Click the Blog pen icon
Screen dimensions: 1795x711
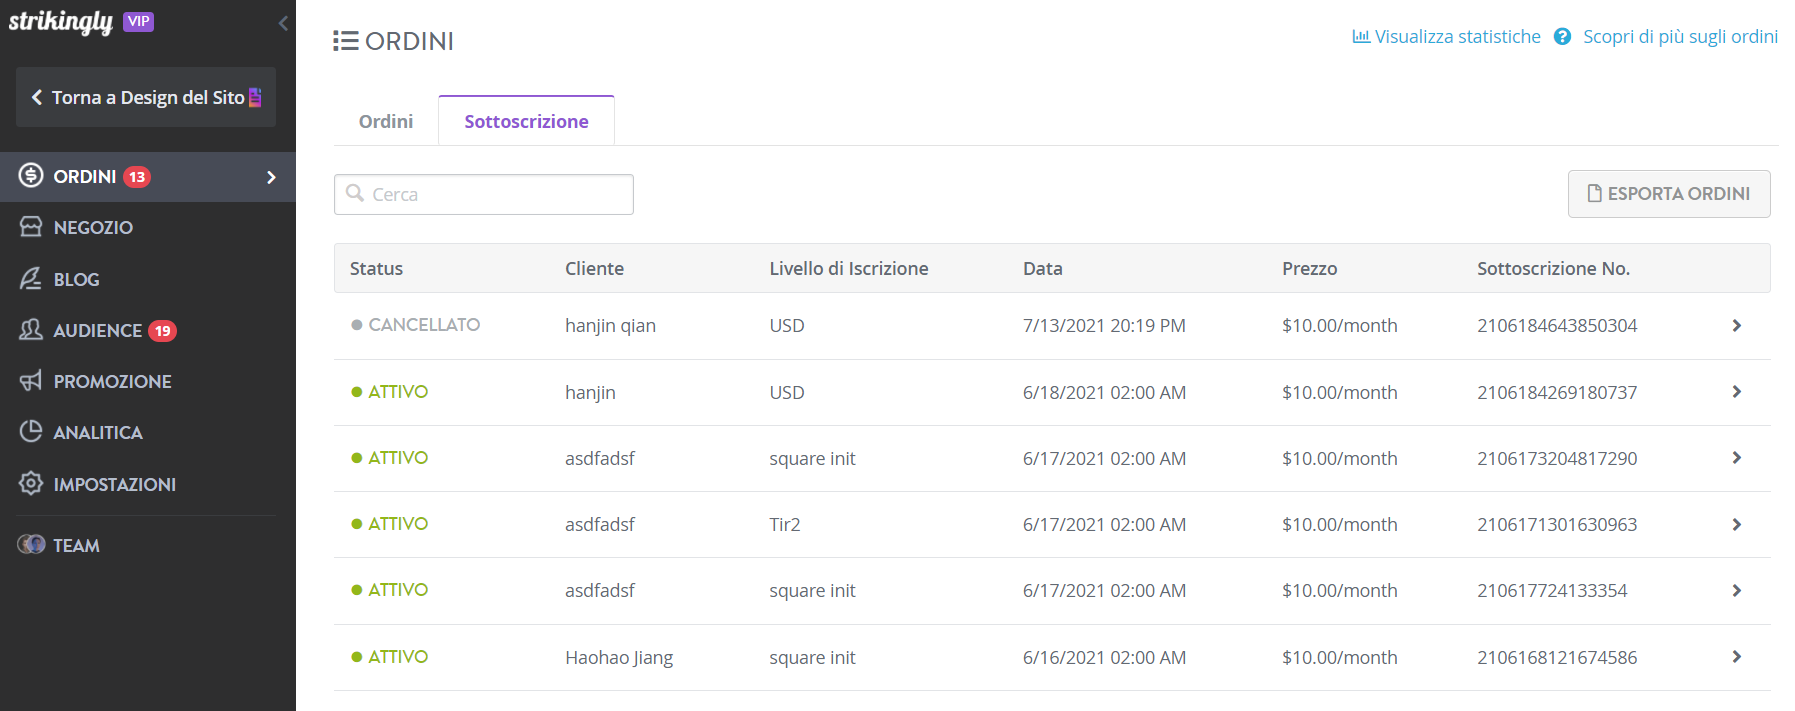point(31,278)
